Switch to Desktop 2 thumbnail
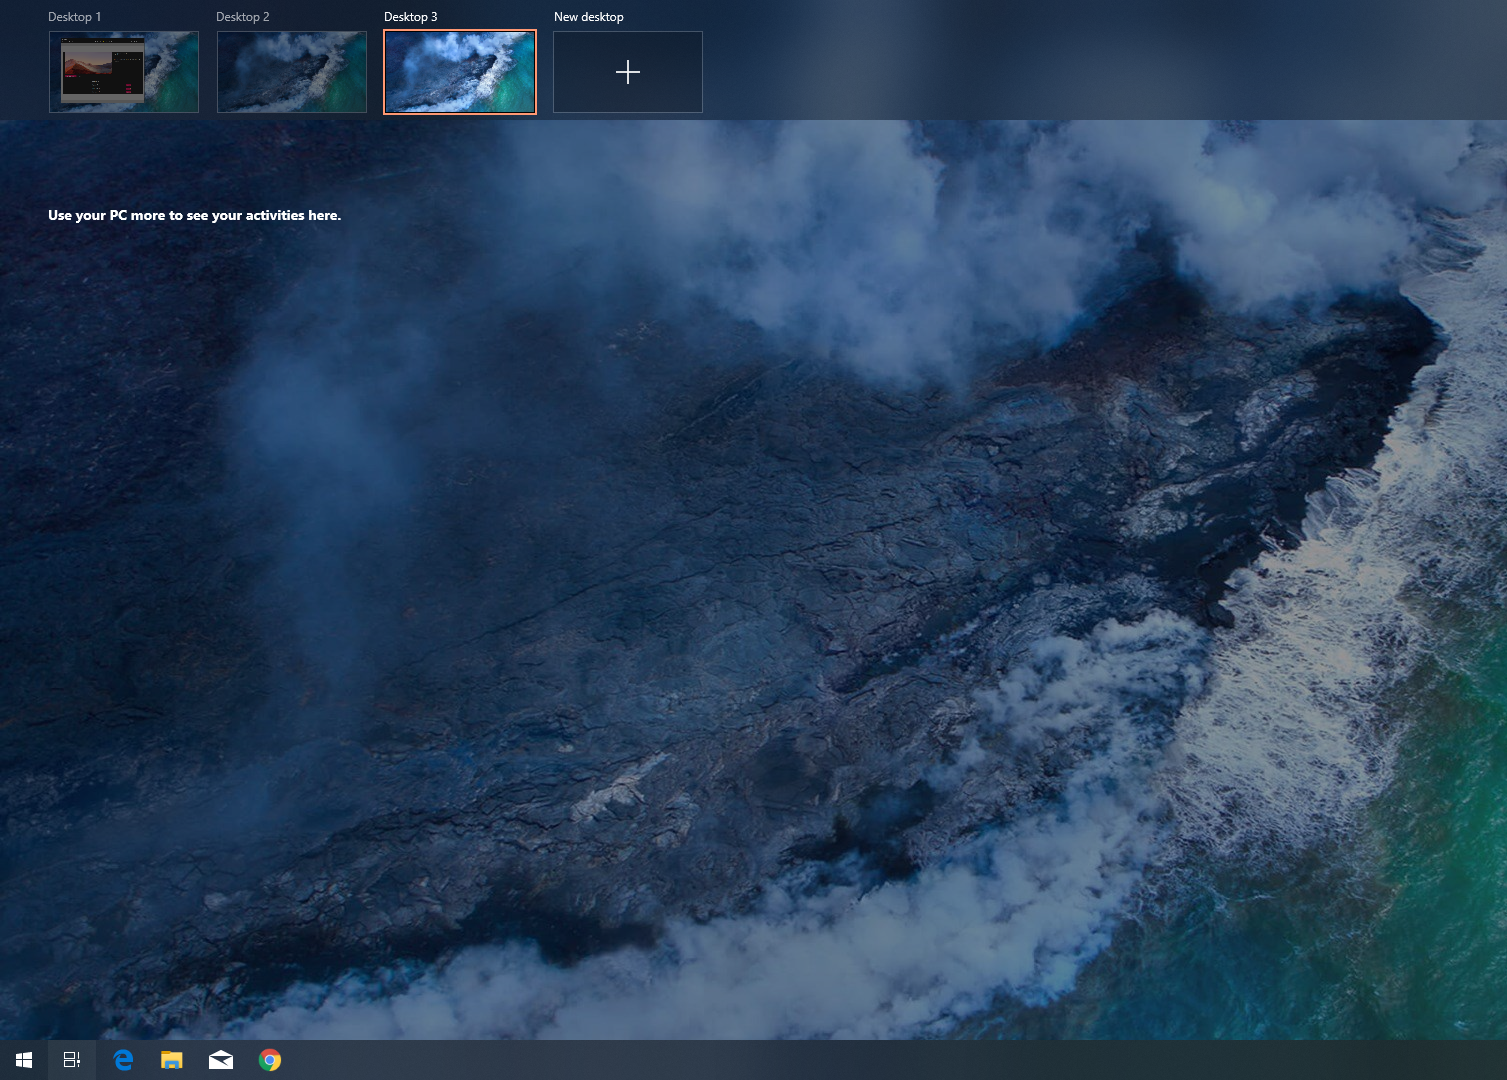 292,72
